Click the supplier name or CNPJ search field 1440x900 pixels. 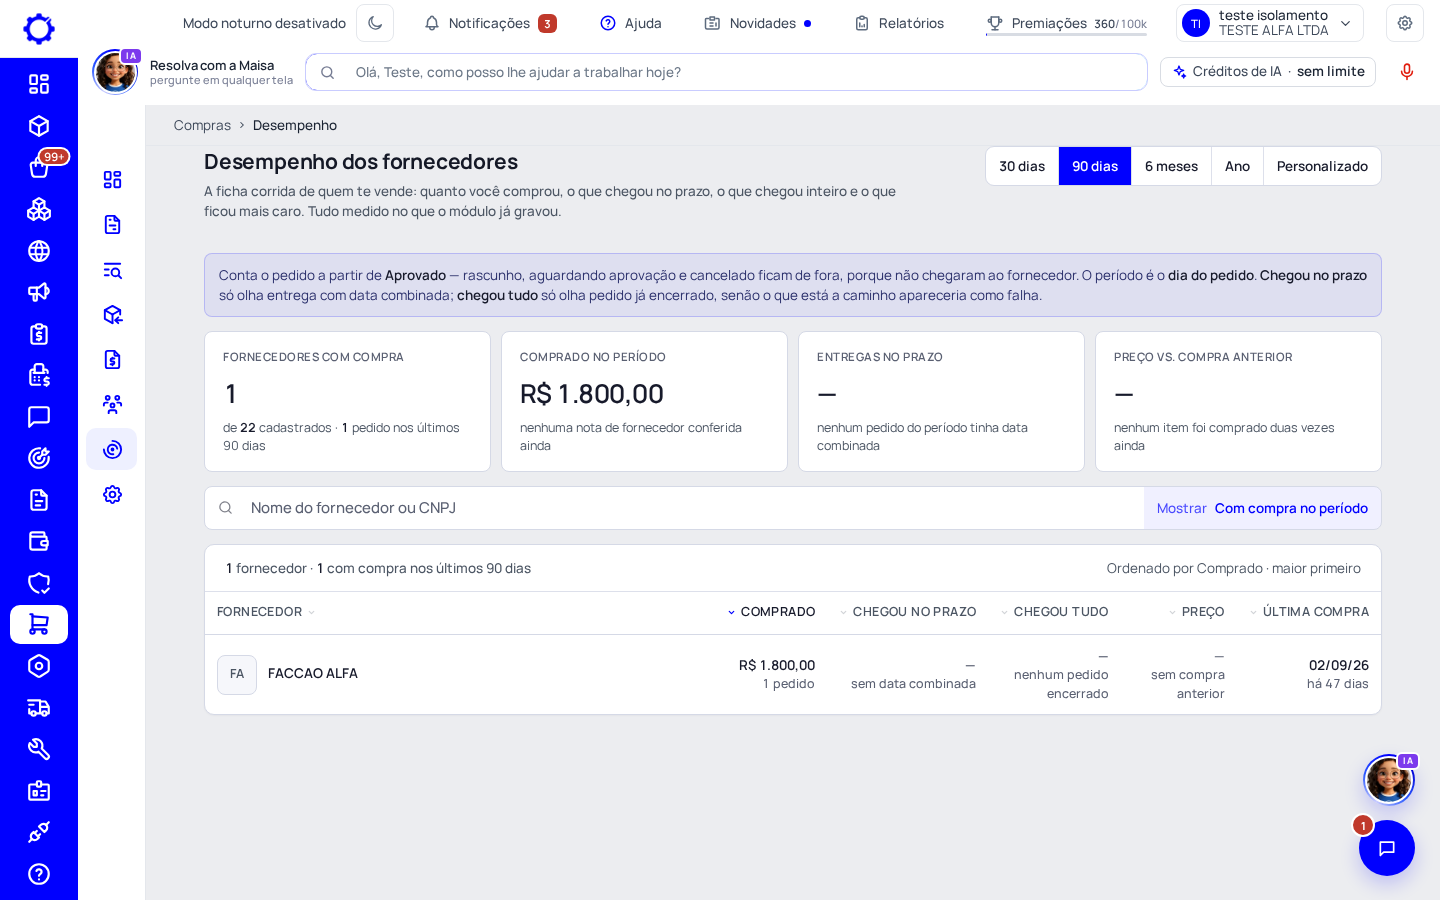point(675,508)
